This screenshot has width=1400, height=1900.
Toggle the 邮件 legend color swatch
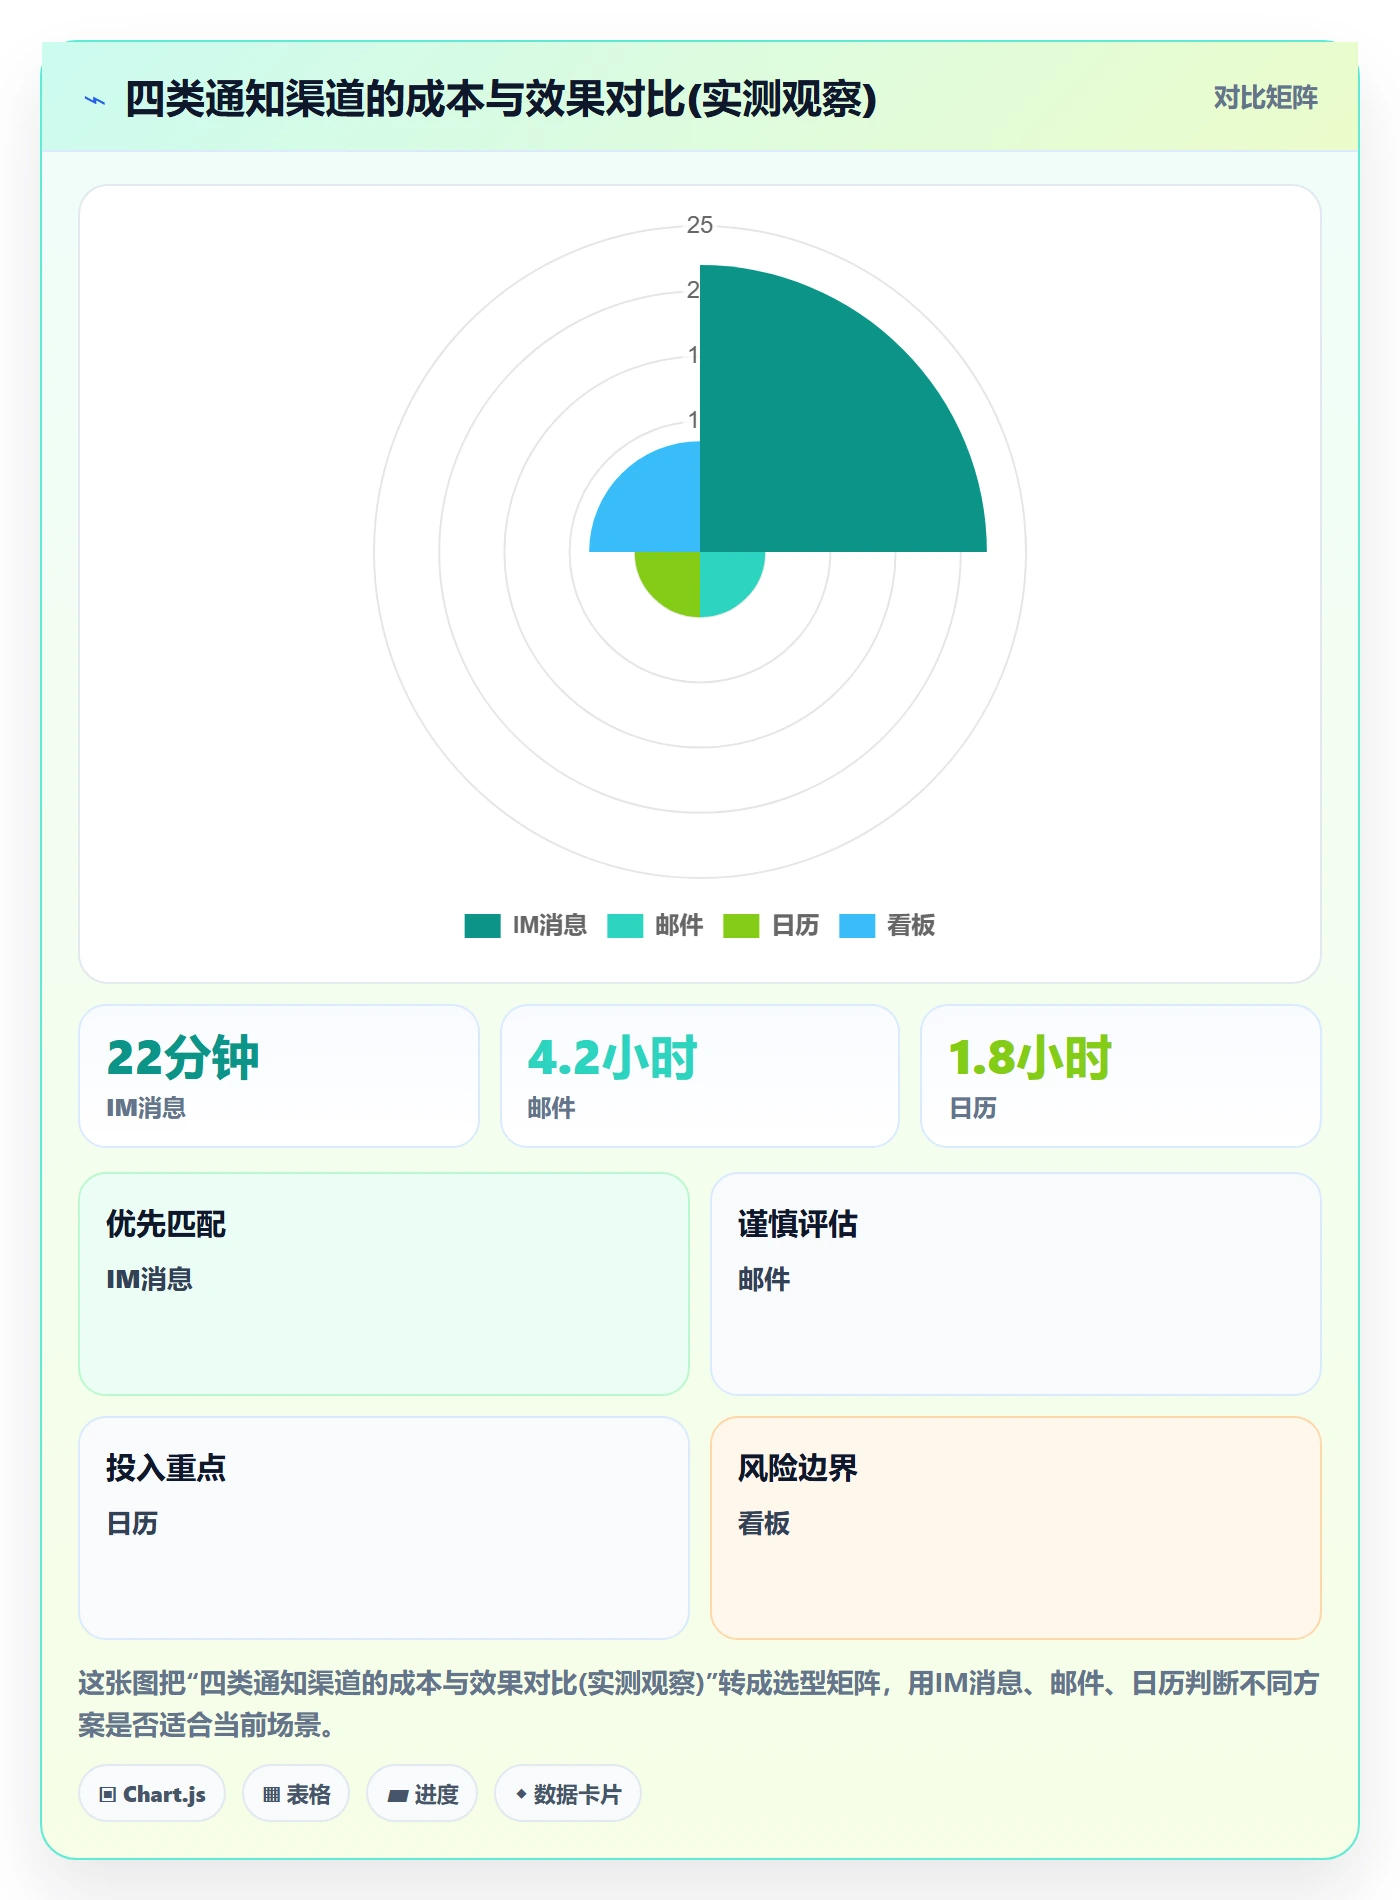click(625, 926)
